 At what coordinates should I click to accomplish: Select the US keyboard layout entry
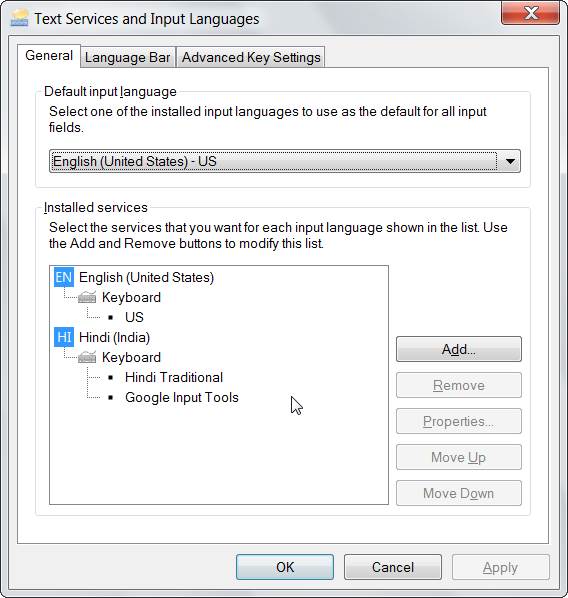coord(134,317)
